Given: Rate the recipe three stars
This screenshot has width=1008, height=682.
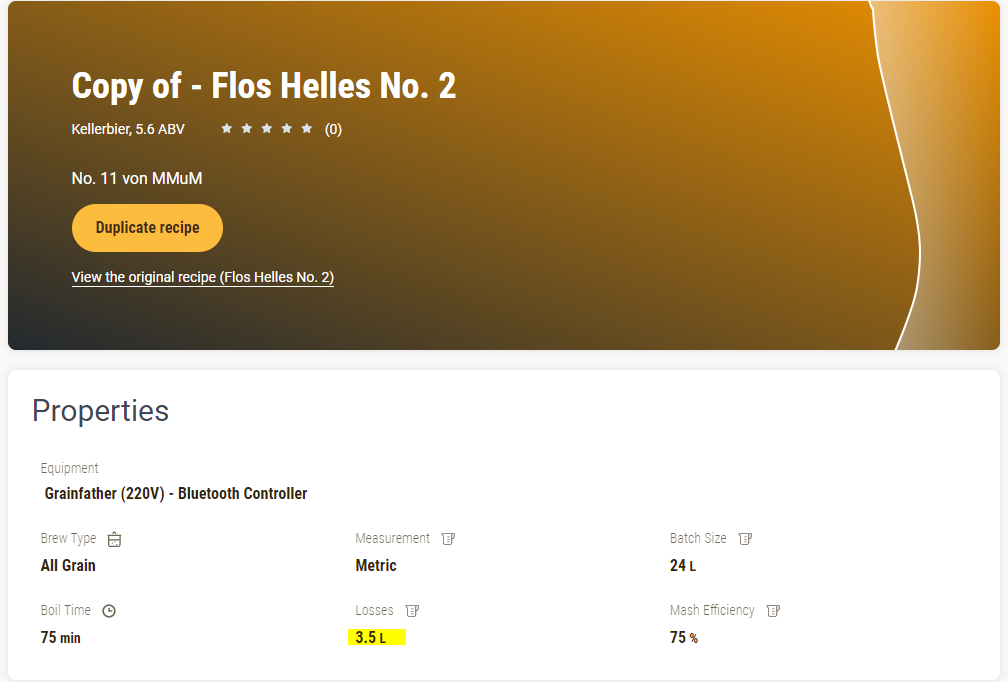Looking at the screenshot, I should 266,129.
